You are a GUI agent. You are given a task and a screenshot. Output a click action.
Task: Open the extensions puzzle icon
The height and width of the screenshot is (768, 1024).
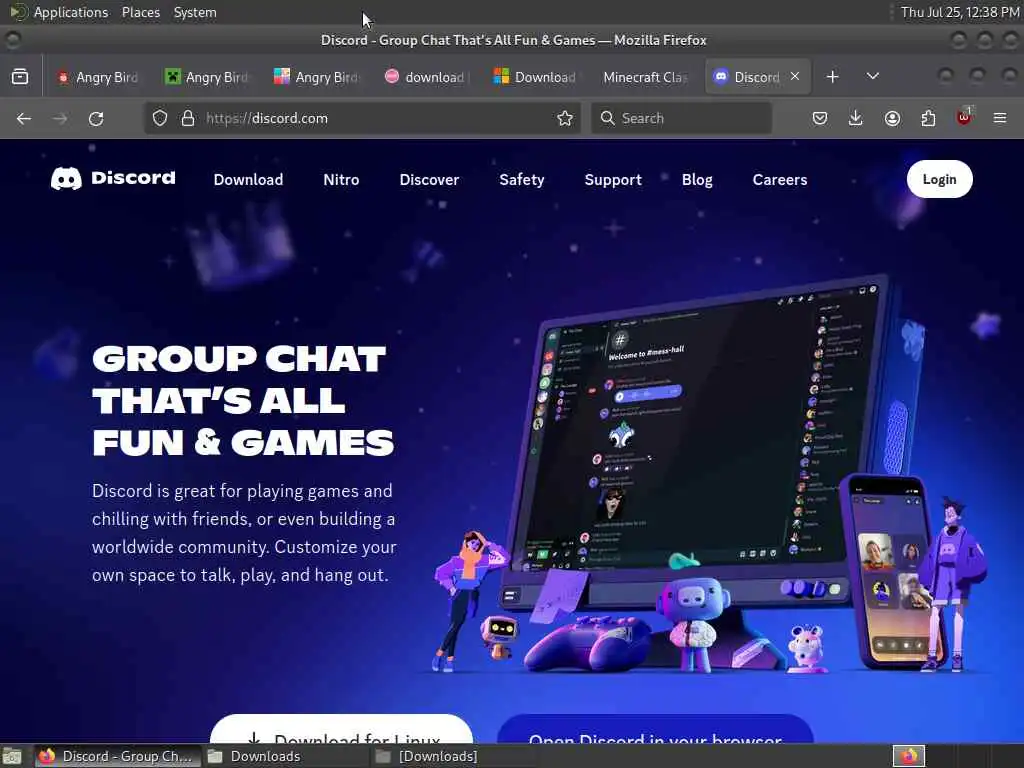pyautogui.click(x=928, y=118)
